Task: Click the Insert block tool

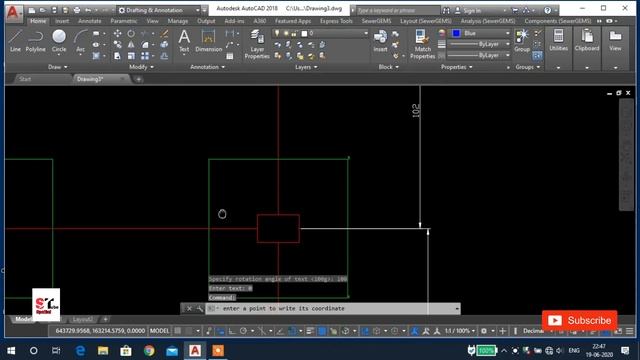Action: [x=380, y=41]
